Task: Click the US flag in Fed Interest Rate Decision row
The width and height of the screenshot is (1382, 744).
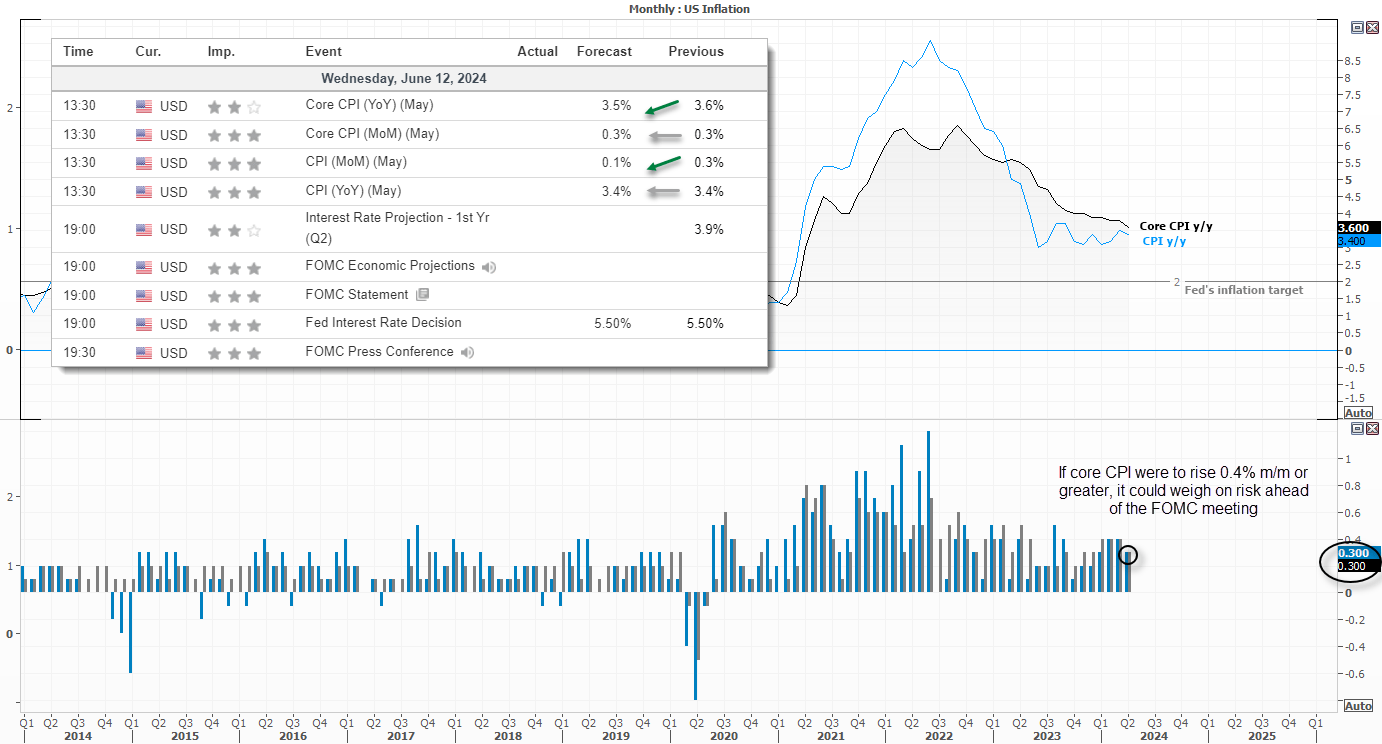Action: point(144,324)
